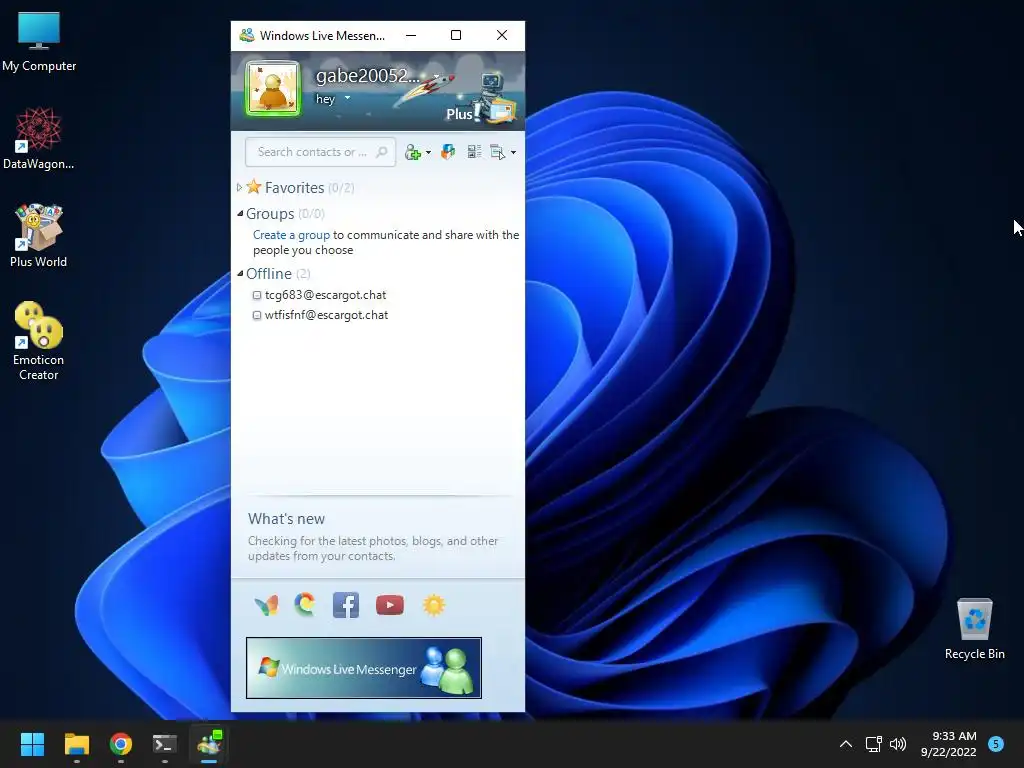The width and height of the screenshot is (1024, 768).
Task: Collapse the Offline section triangle
Action: [x=240, y=273]
